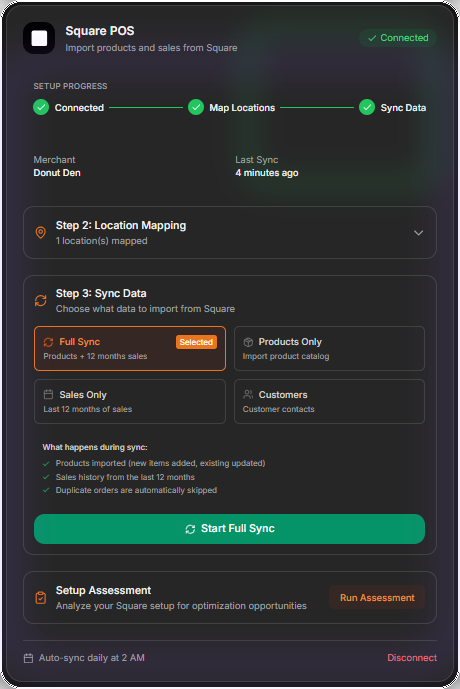Click the 'Map Locations' step label
The height and width of the screenshot is (689, 460).
coord(242,108)
